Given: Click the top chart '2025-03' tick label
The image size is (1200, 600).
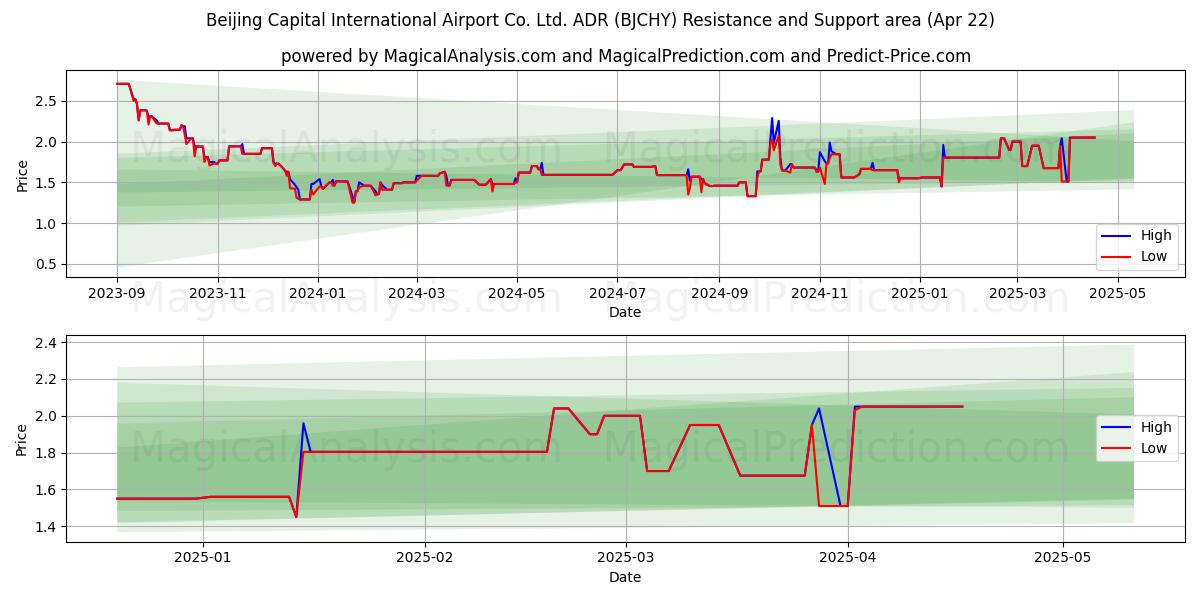Looking at the screenshot, I should point(1016,294).
